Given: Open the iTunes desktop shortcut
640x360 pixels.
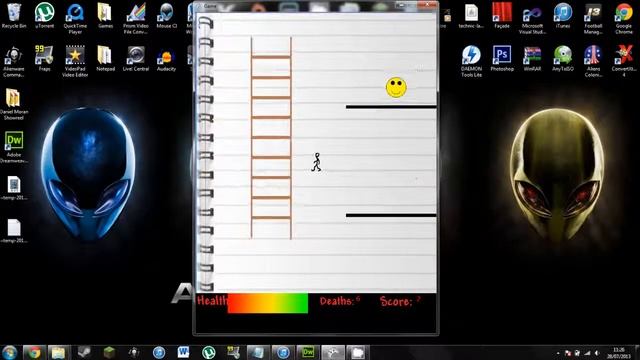Looking at the screenshot, I should (563, 16).
